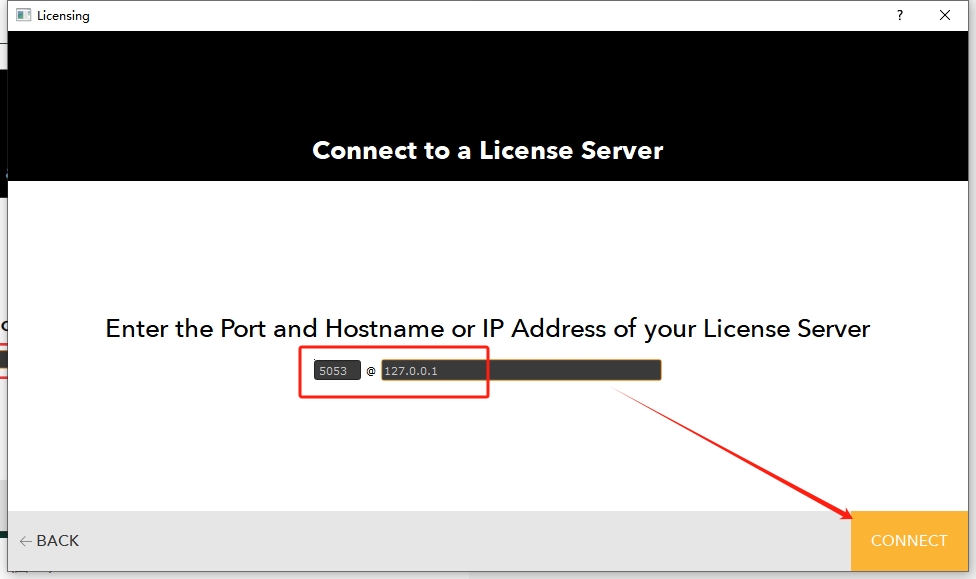Click the Licensing window app icon
Image resolution: width=976 pixels, height=579 pixels.
24,15
